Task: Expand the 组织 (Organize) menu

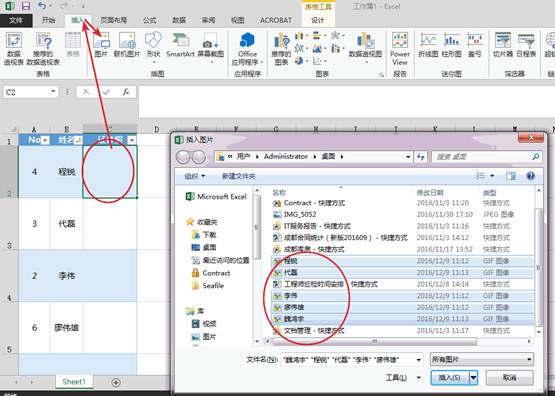Action: 195,176
